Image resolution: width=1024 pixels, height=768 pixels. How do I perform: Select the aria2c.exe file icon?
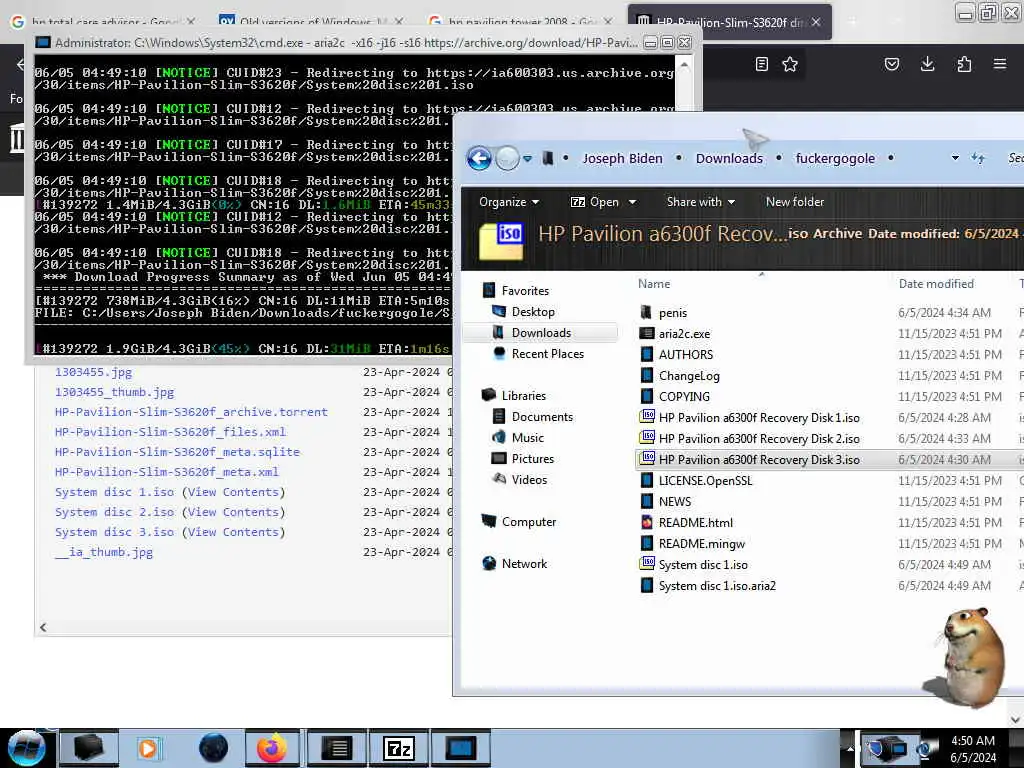tap(647, 334)
